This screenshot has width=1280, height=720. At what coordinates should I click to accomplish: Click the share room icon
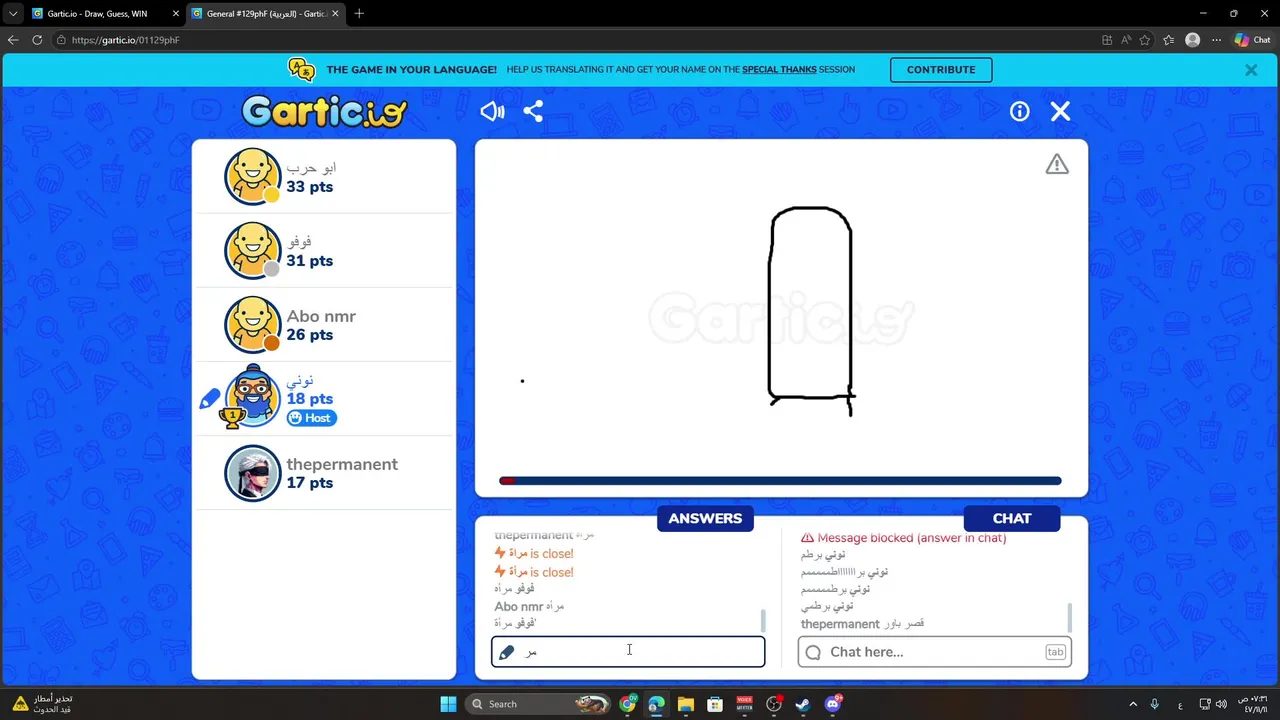pyautogui.click(x=533, y=111)
